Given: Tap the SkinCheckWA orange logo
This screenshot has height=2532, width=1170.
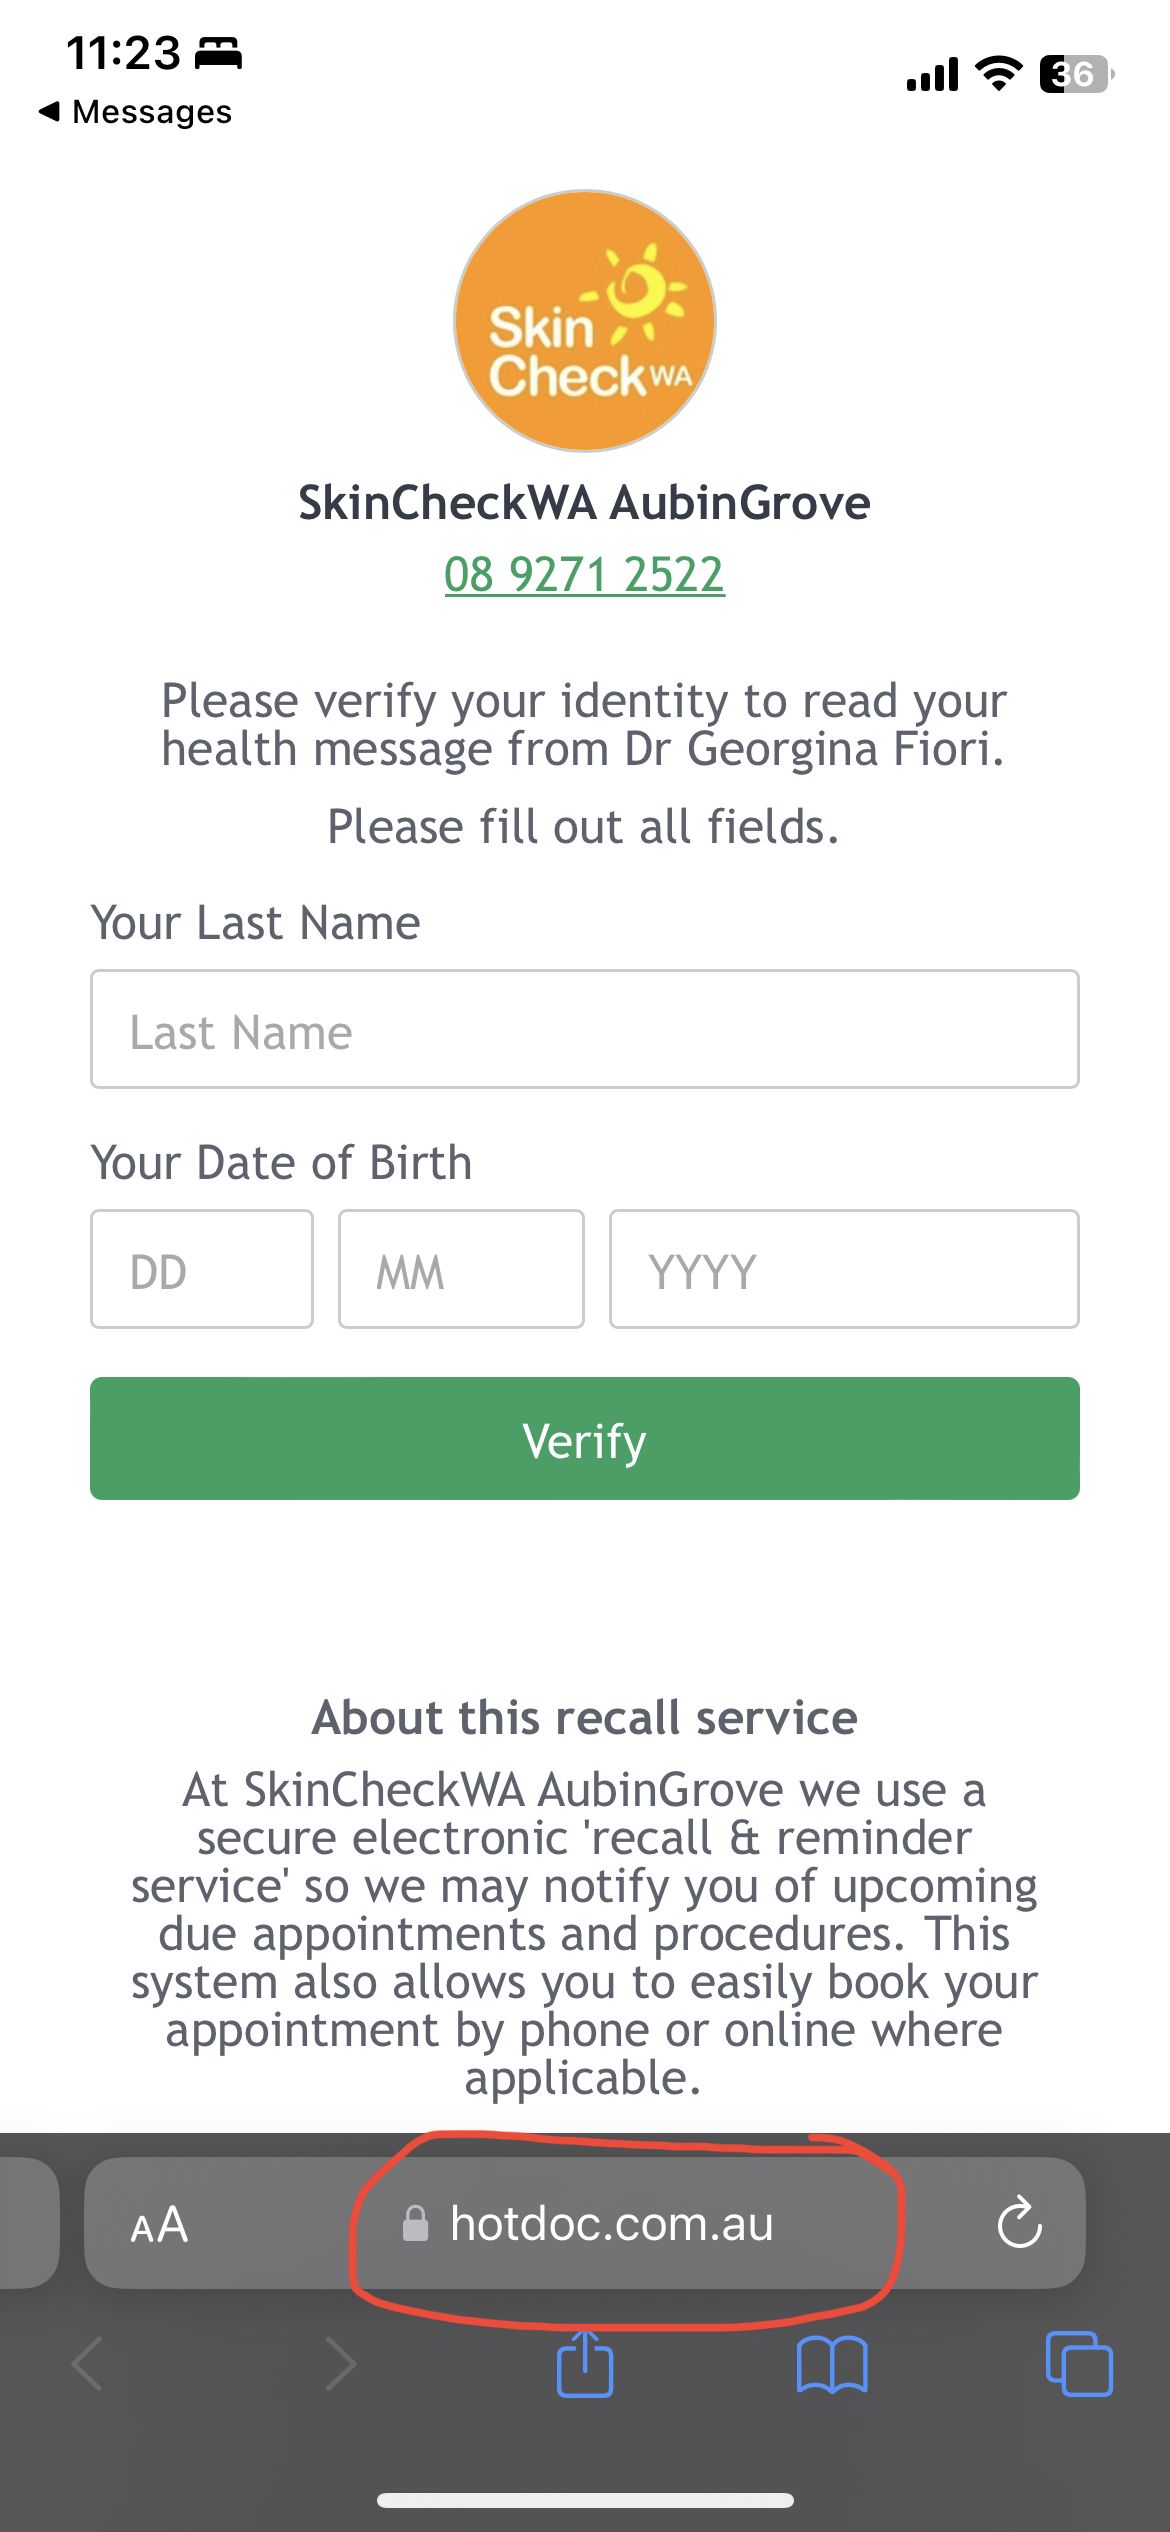Looking at the screenshot, I should [x=585, y=321].
